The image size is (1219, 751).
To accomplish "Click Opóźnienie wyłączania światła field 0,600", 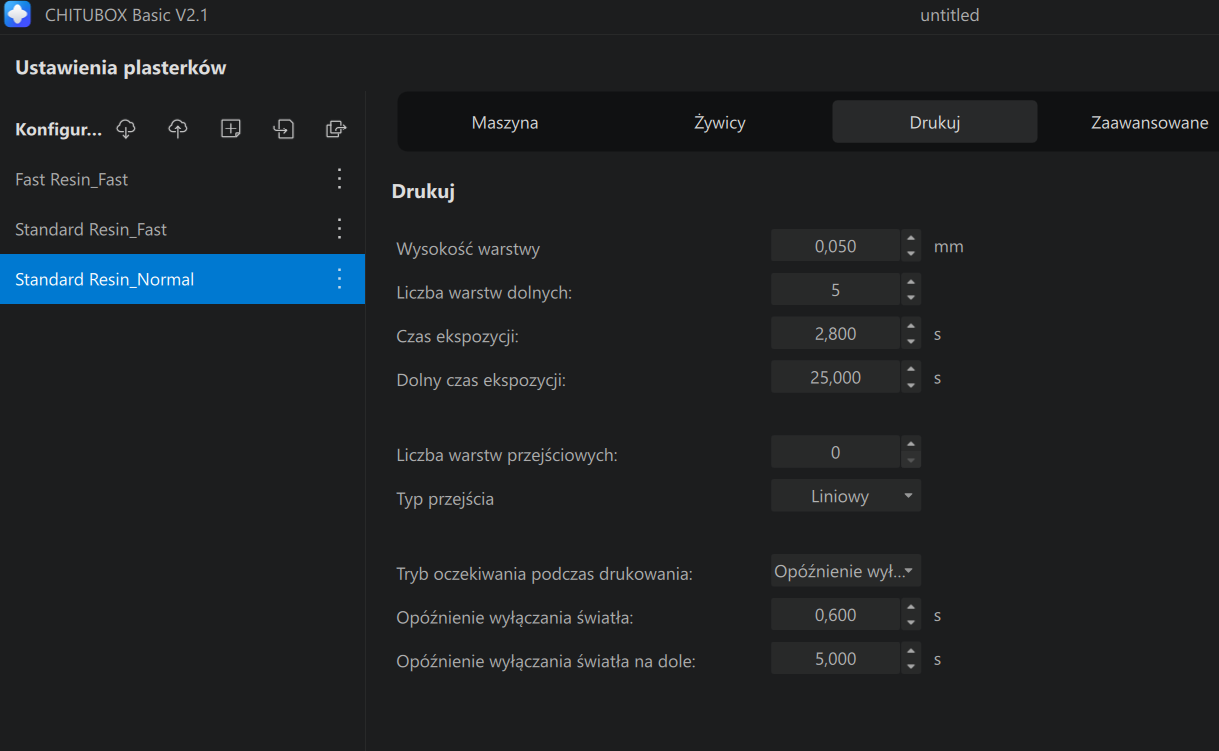I will pyautogui.click(x=836, y=615).
